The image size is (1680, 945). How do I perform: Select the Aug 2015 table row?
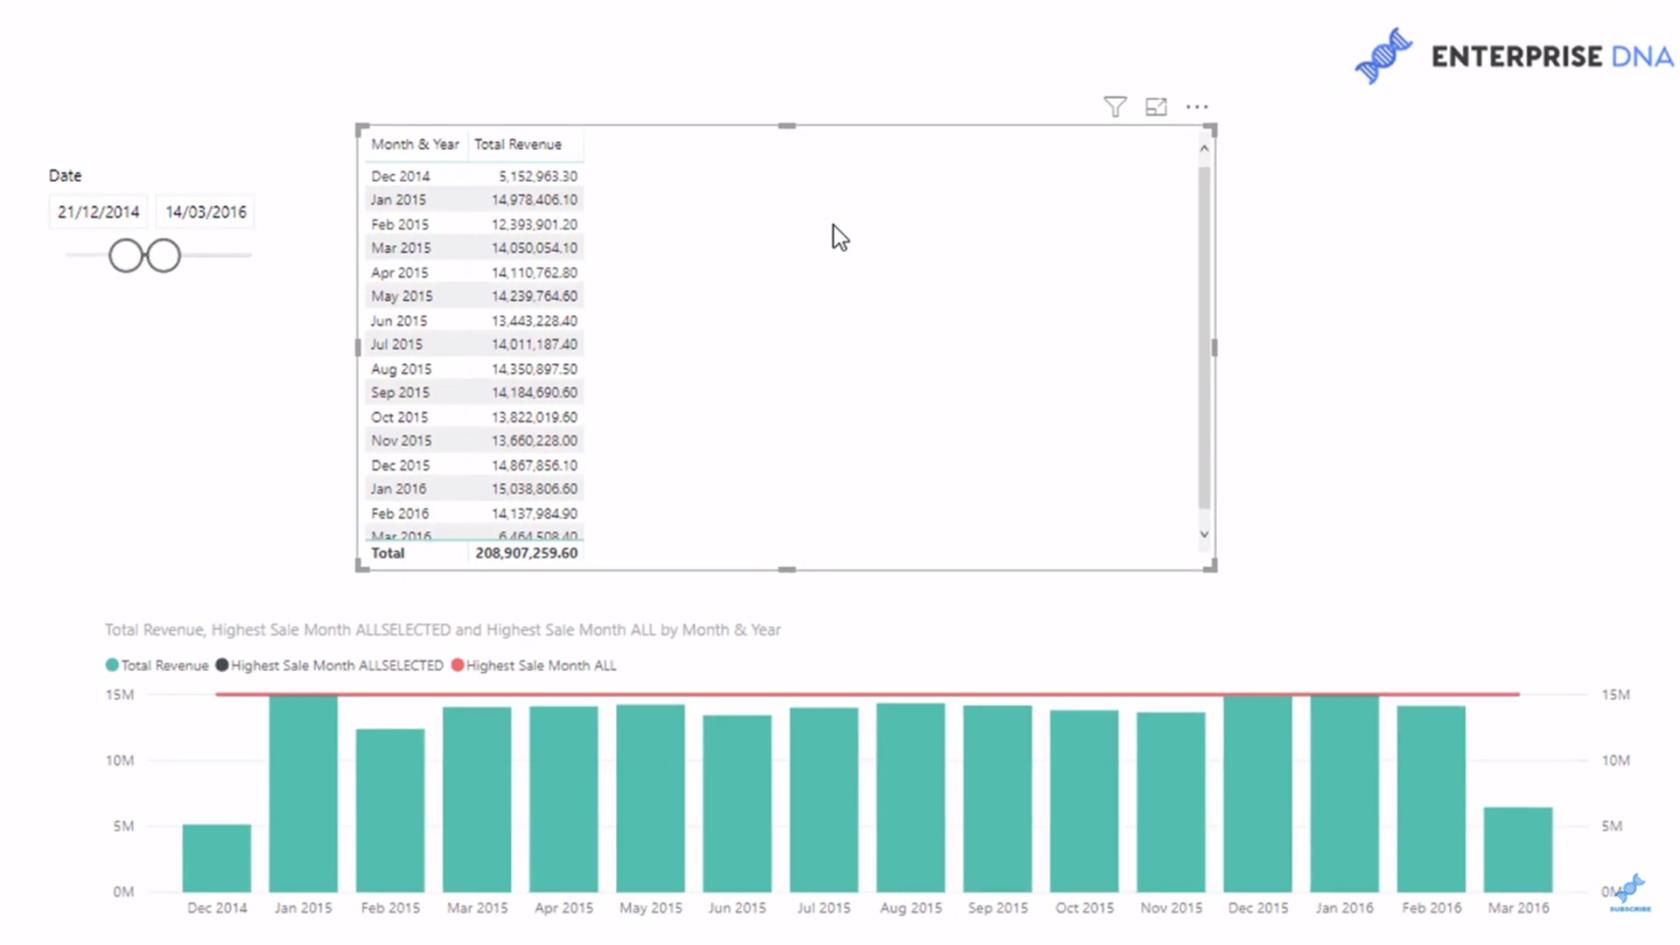tap(474, 369)
